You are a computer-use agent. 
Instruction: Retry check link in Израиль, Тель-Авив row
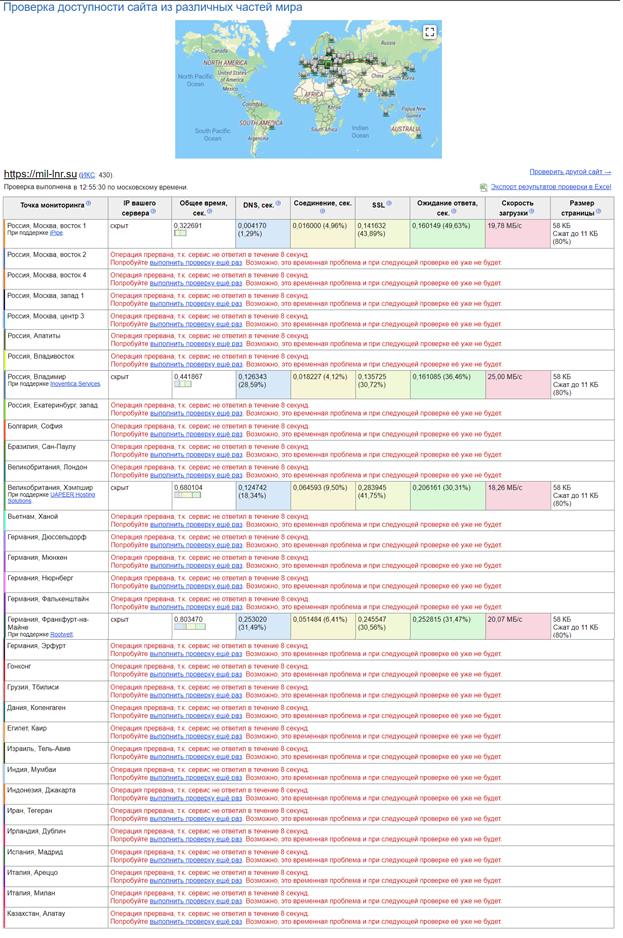tap(196, 757)
